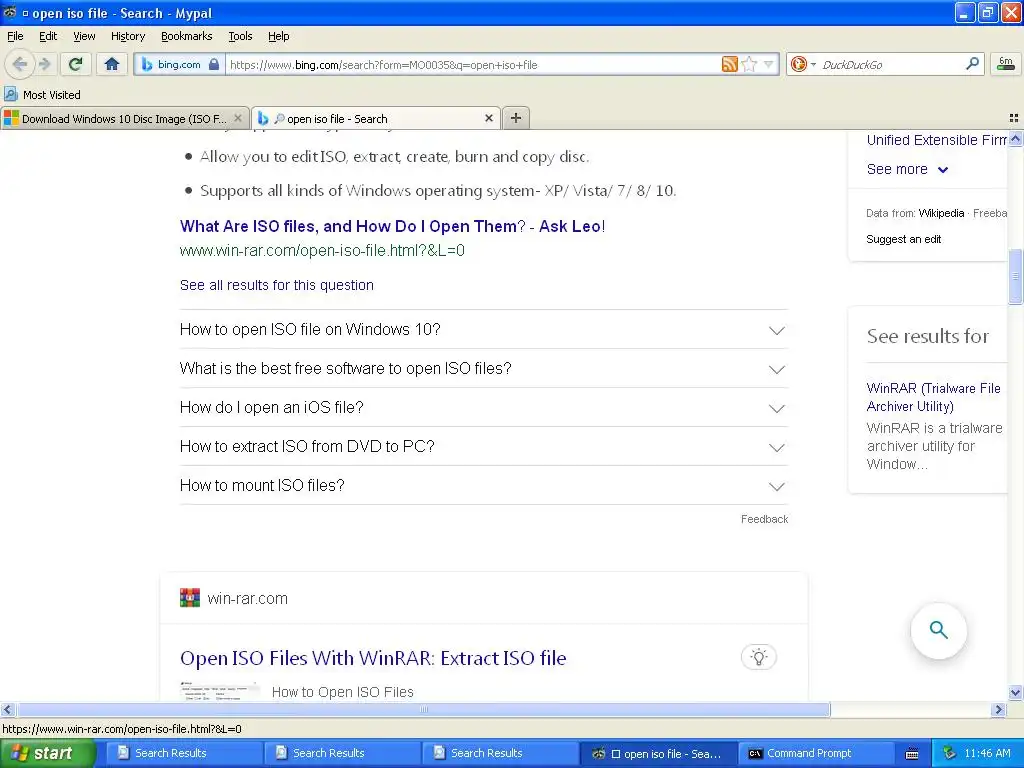Image resolution: width=1024 pixels, height=768 pixels.
Task: Open Unified Extensible Firmware link in sidebar
Action: tap(936, 140)
